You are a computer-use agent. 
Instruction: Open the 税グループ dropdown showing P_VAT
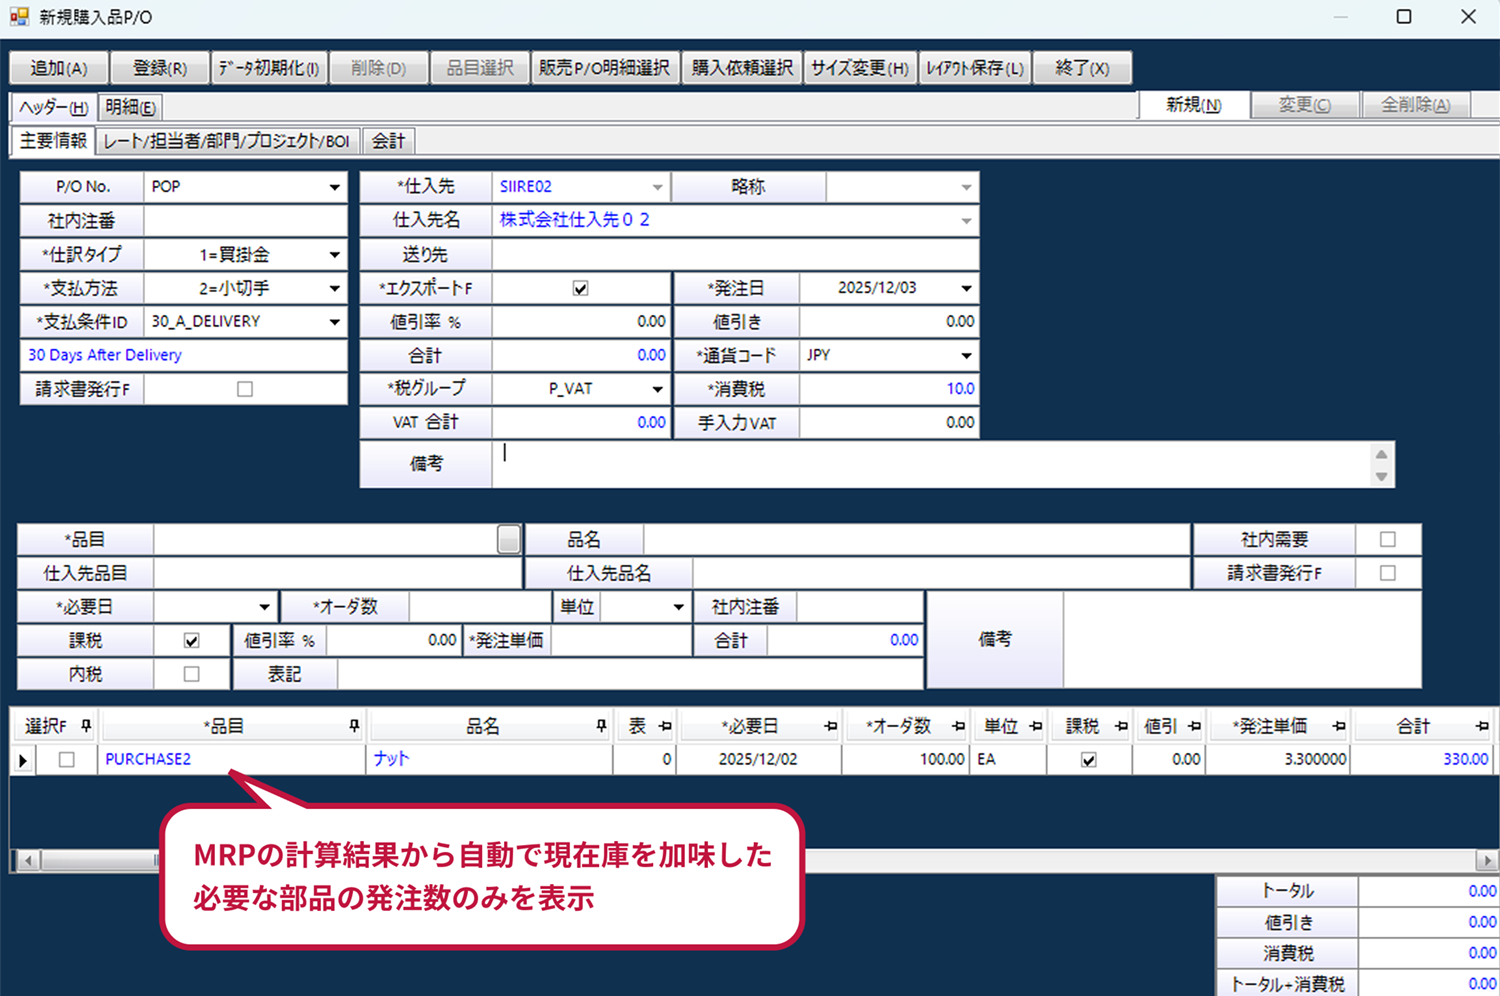657,389
